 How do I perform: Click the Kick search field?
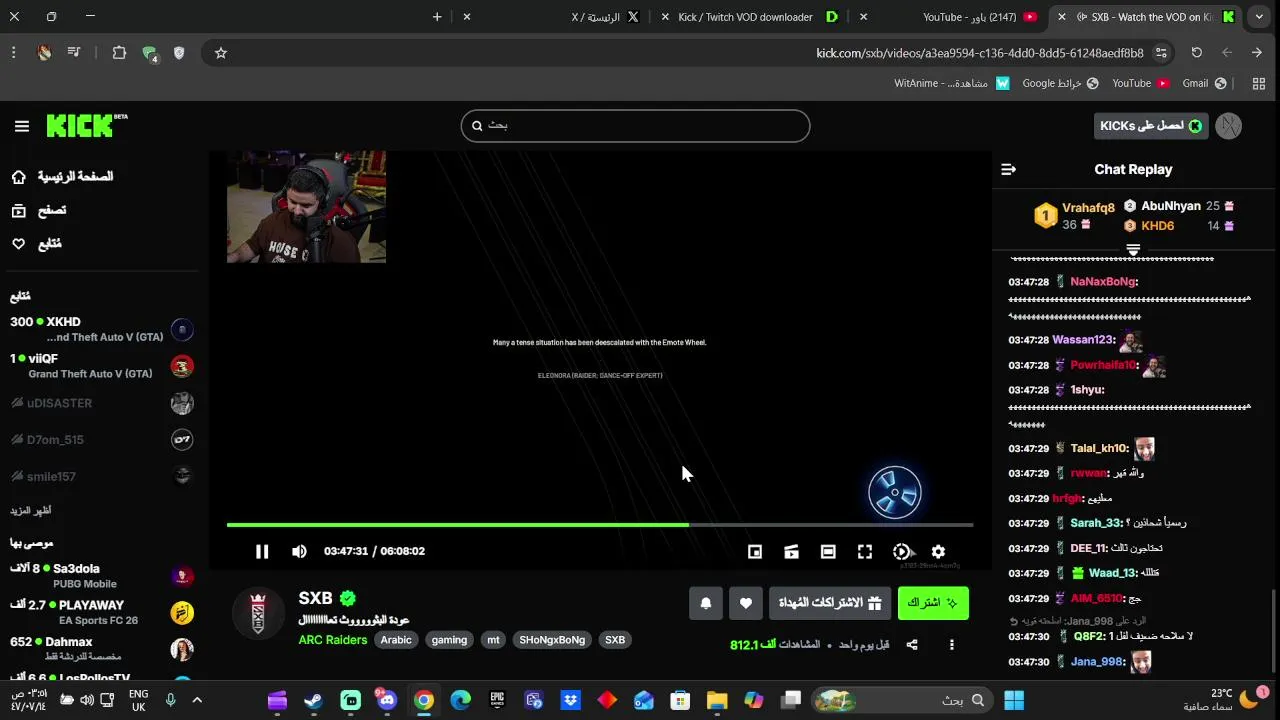click(x=635, y=126)
